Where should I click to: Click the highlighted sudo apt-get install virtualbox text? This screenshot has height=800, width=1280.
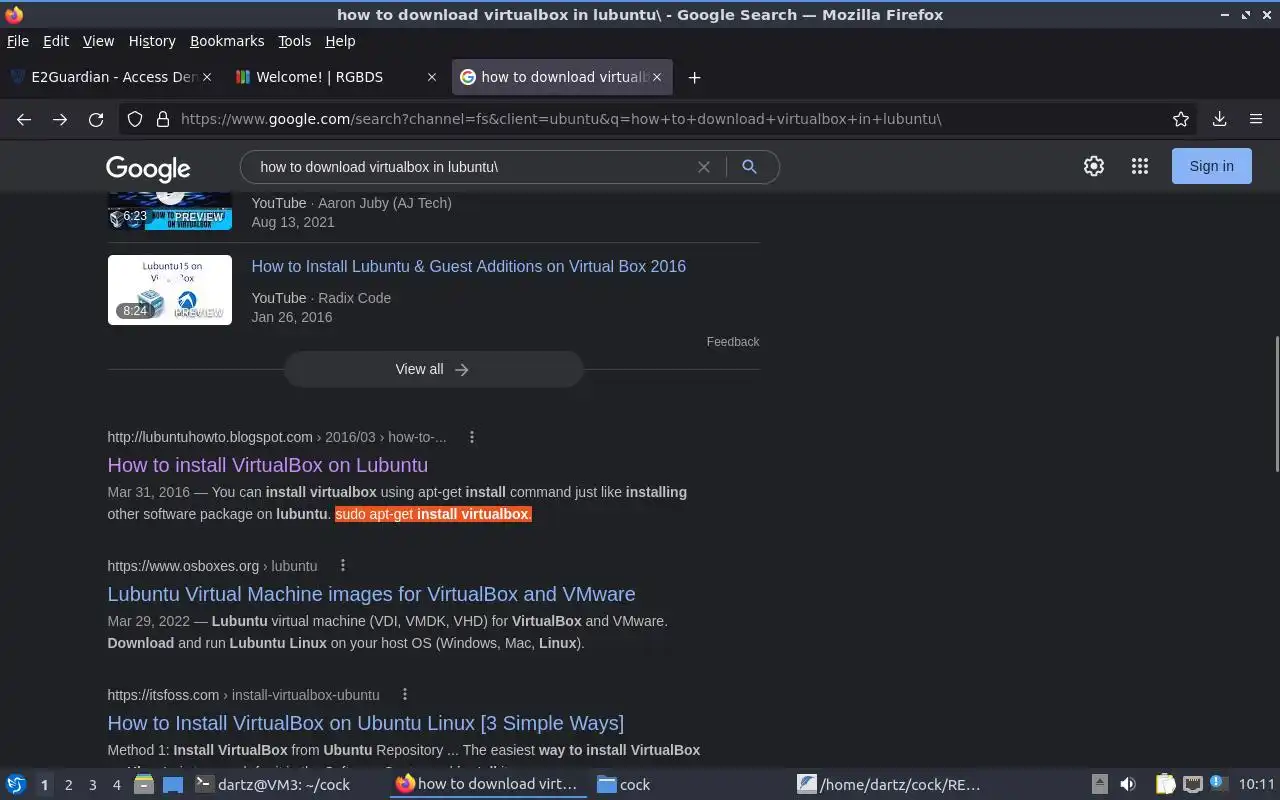(x=433, y=514)
